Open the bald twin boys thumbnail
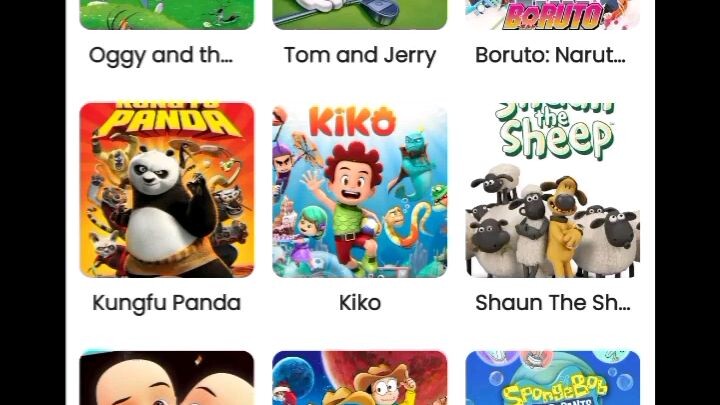This screenshot has width=720, height=405. tap(167, 378)
